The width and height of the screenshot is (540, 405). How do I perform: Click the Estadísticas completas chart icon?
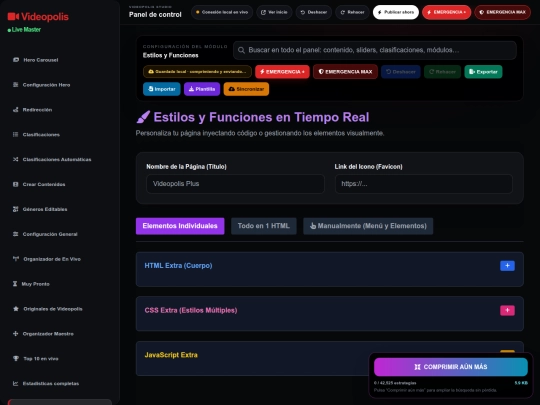point(15,383)
